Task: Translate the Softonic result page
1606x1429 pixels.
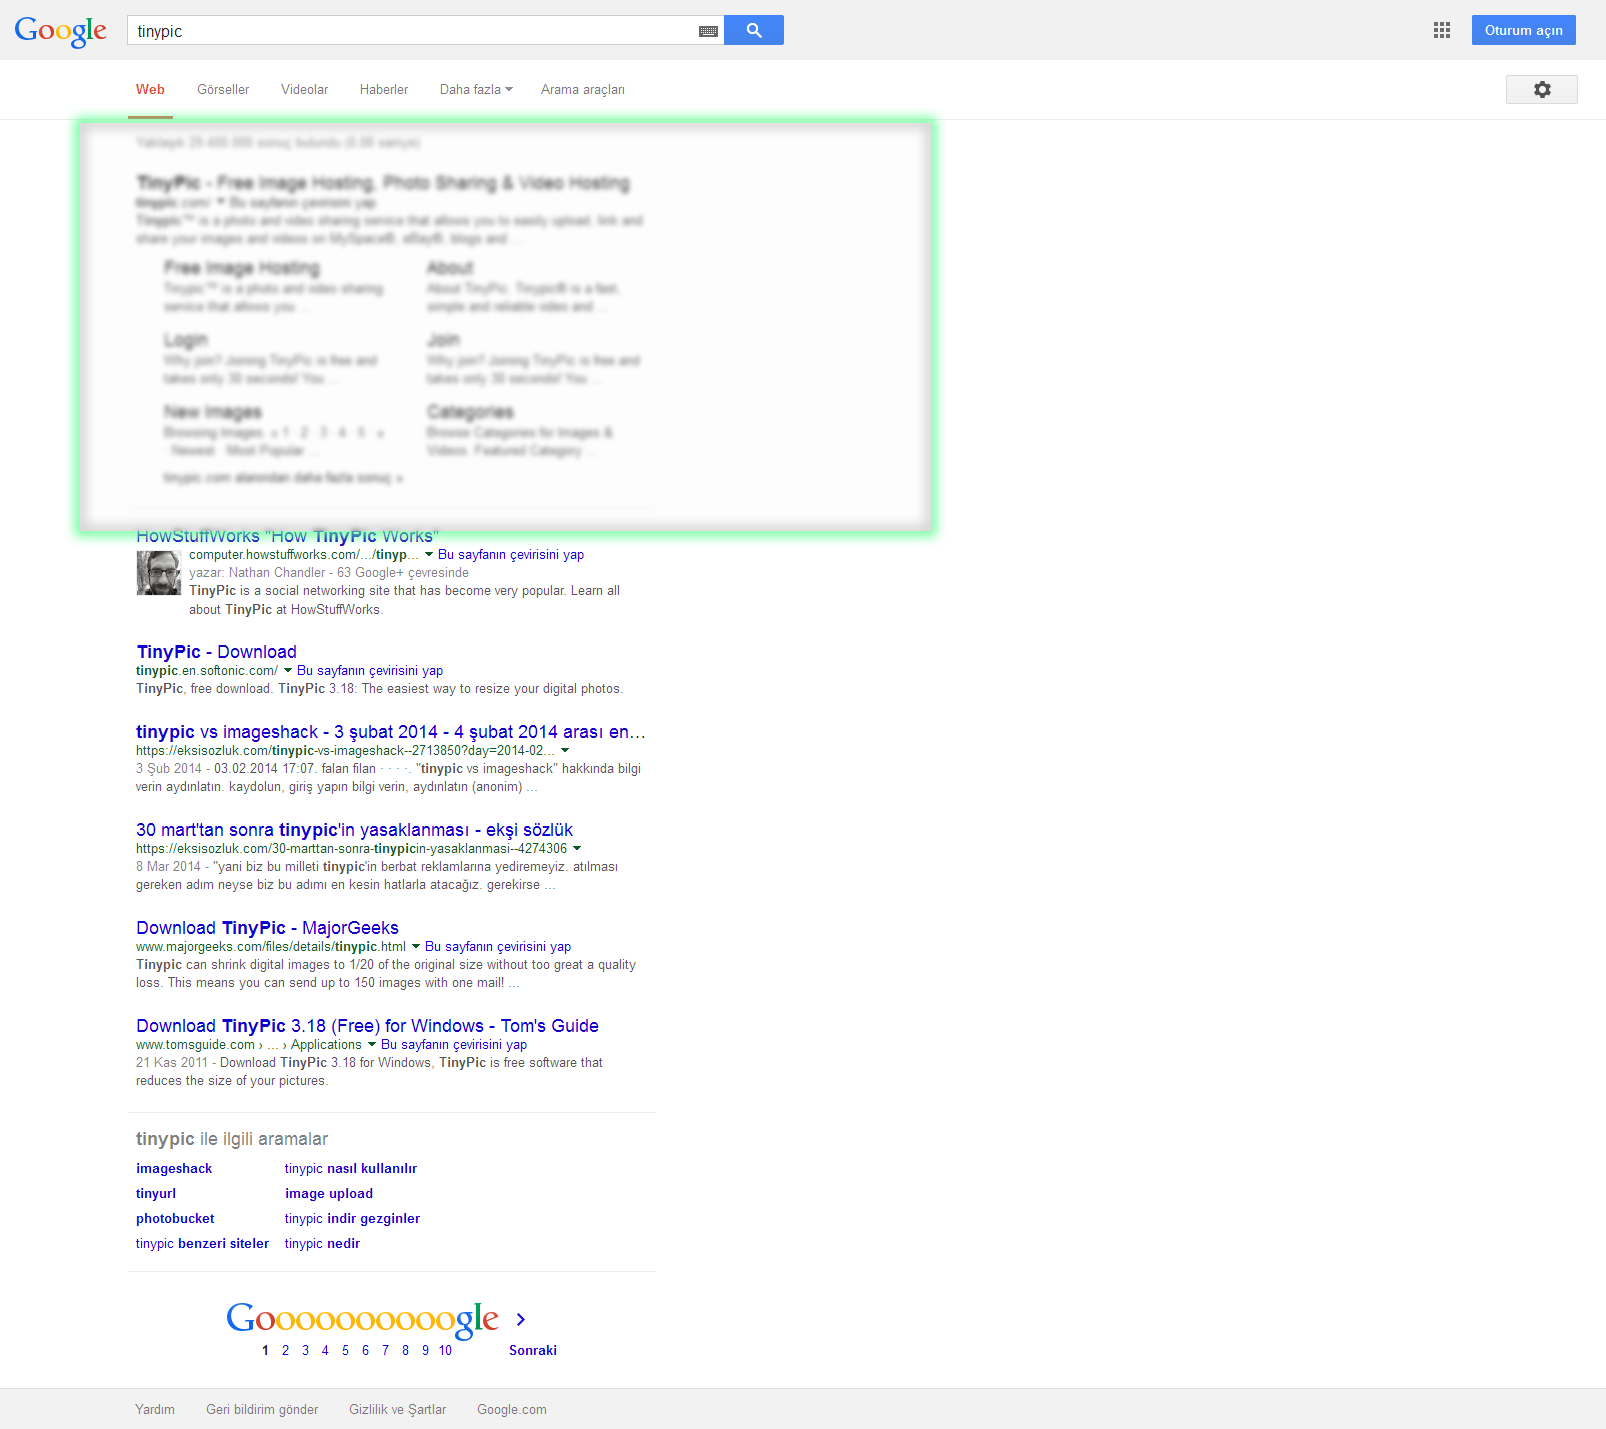Action: tap(370, 670)
